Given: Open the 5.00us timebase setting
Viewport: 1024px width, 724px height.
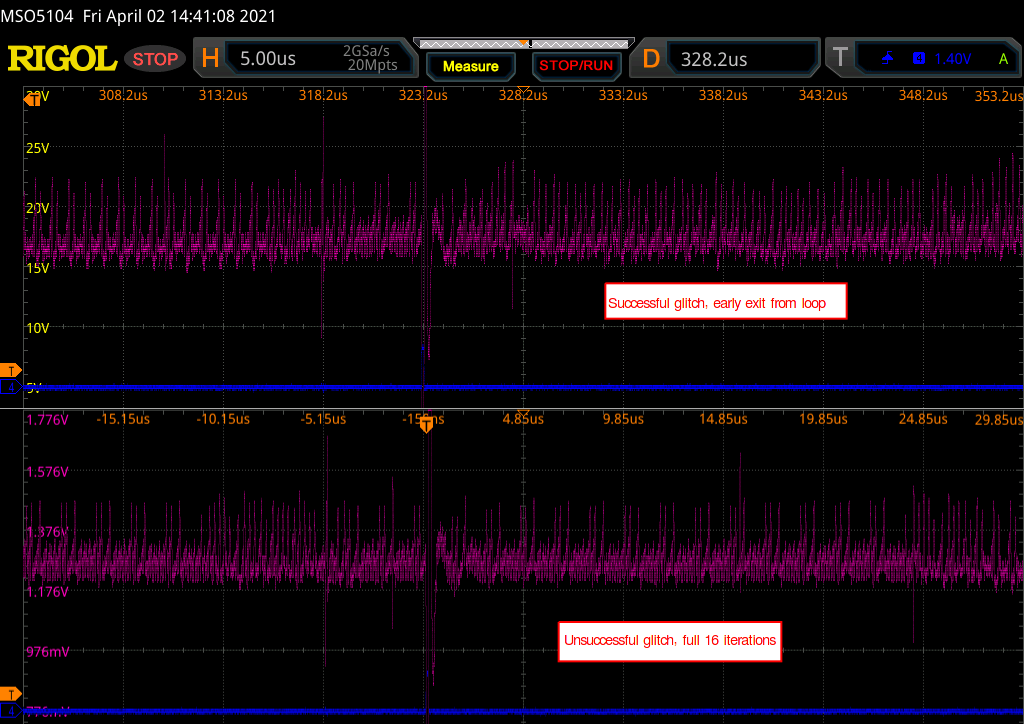Looking at the screenshot, I should click(268, 59).
